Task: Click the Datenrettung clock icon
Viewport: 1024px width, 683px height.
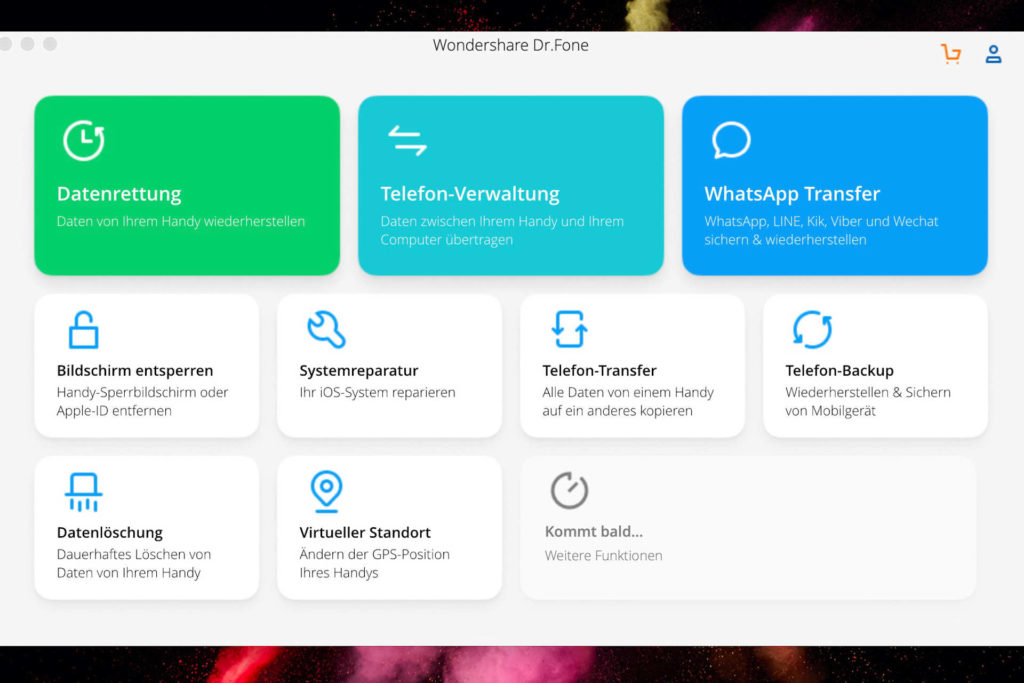Action: [84, 140]
